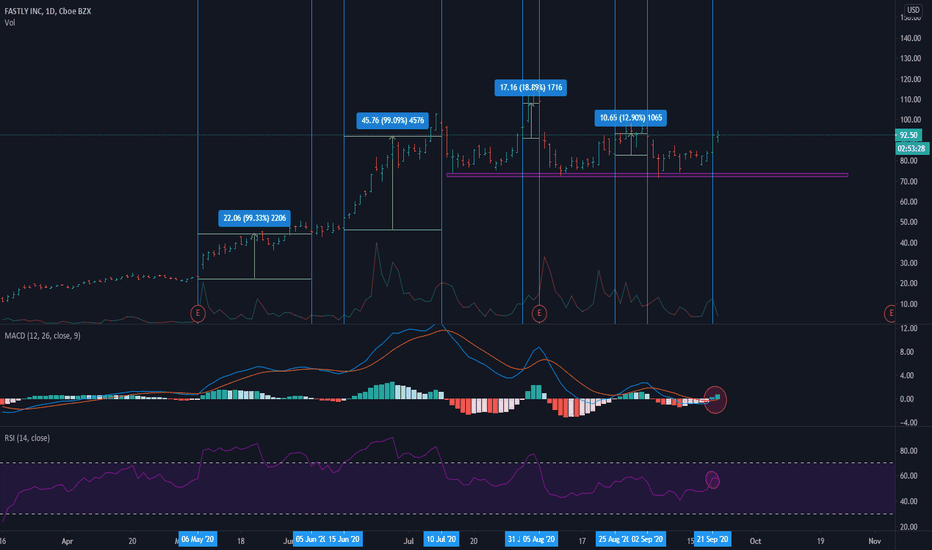Viewport: 932px width, 550px height.
Task: Click Jul on the time axis
Action: pyautogui.click(x=408, y=541)
